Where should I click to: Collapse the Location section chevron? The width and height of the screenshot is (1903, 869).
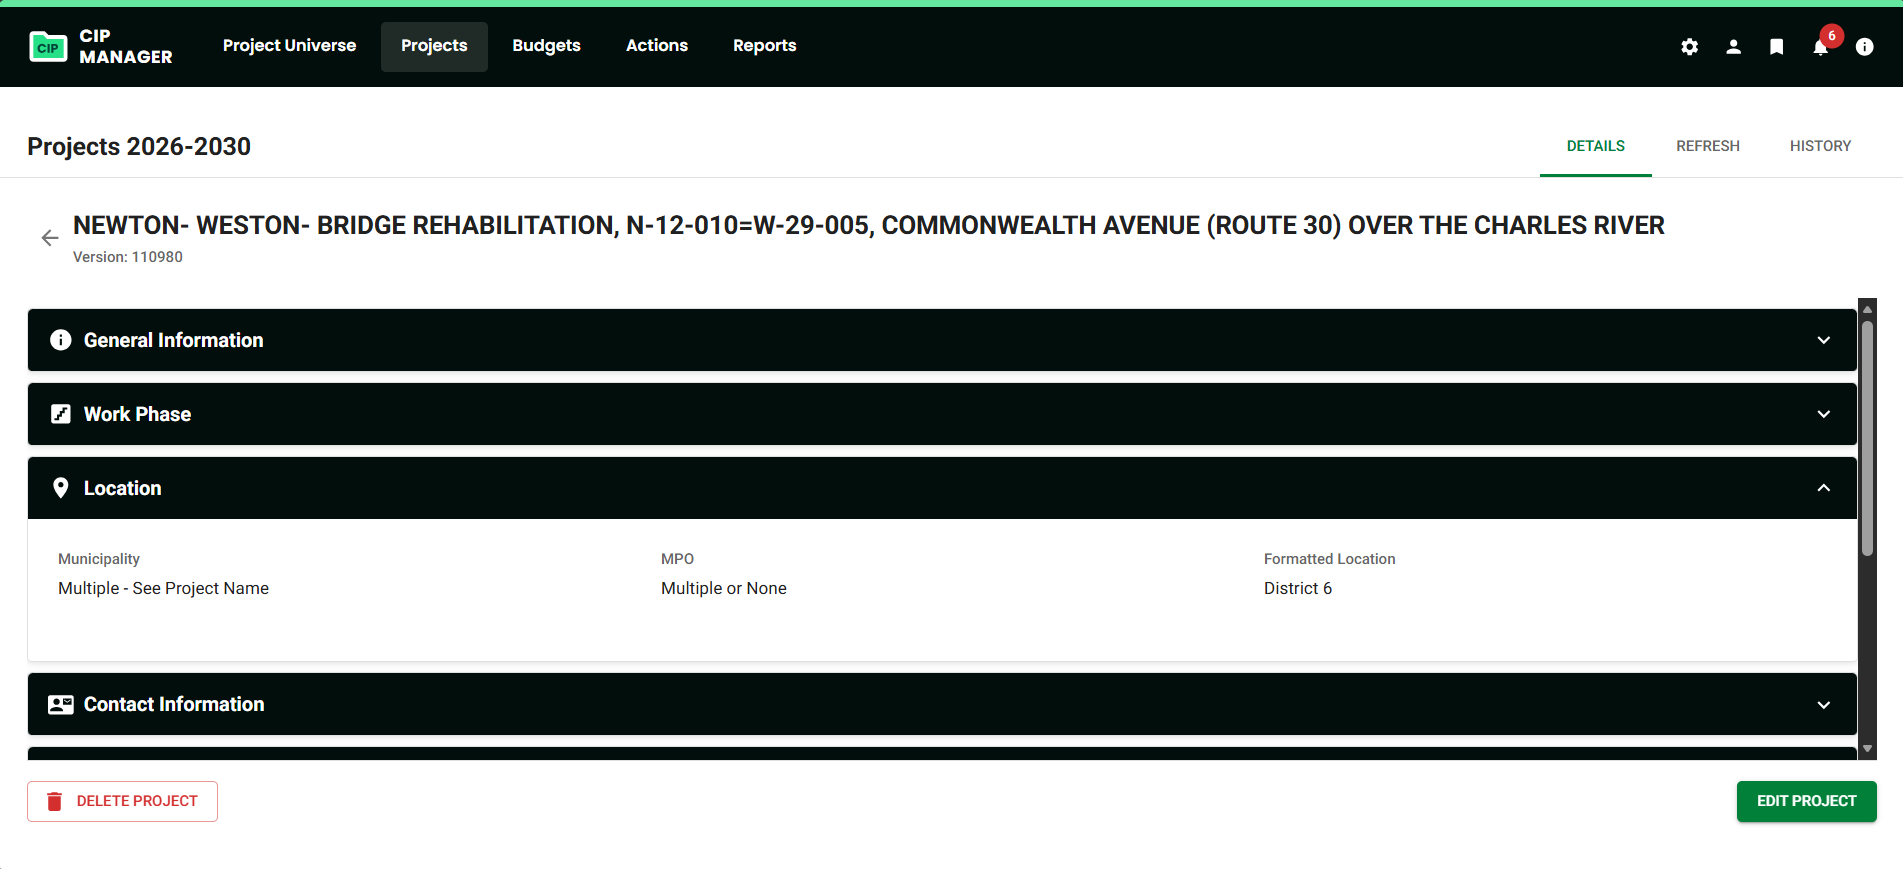click(1823, 488)
